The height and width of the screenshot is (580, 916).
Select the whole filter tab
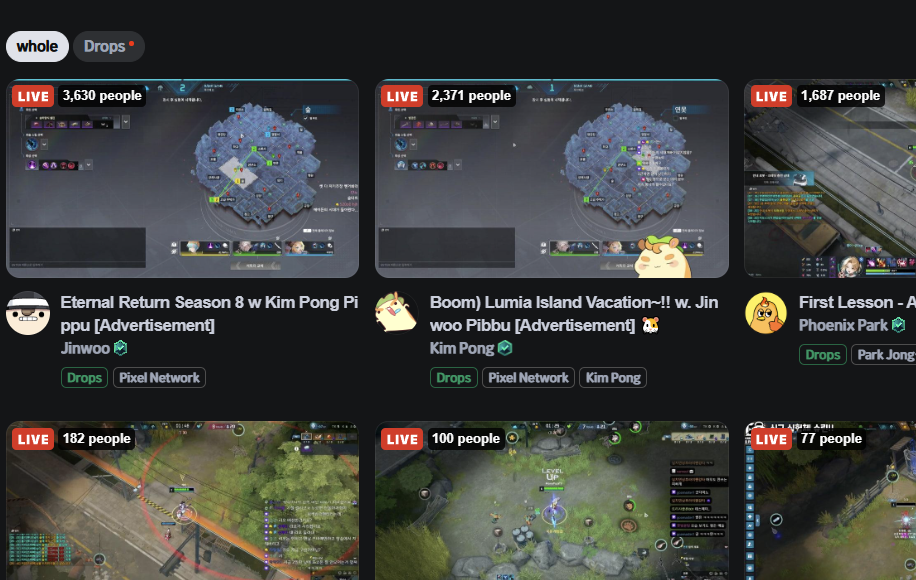point(37,47)
